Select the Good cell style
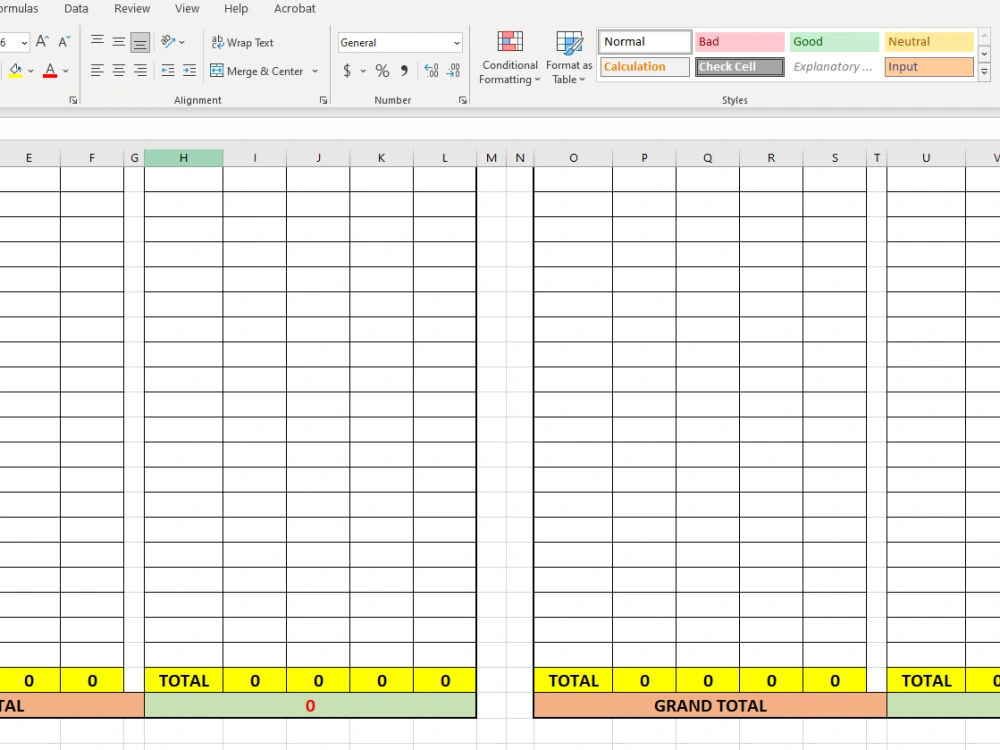Viewport: 1000px width, 750px height. [834, 41]
